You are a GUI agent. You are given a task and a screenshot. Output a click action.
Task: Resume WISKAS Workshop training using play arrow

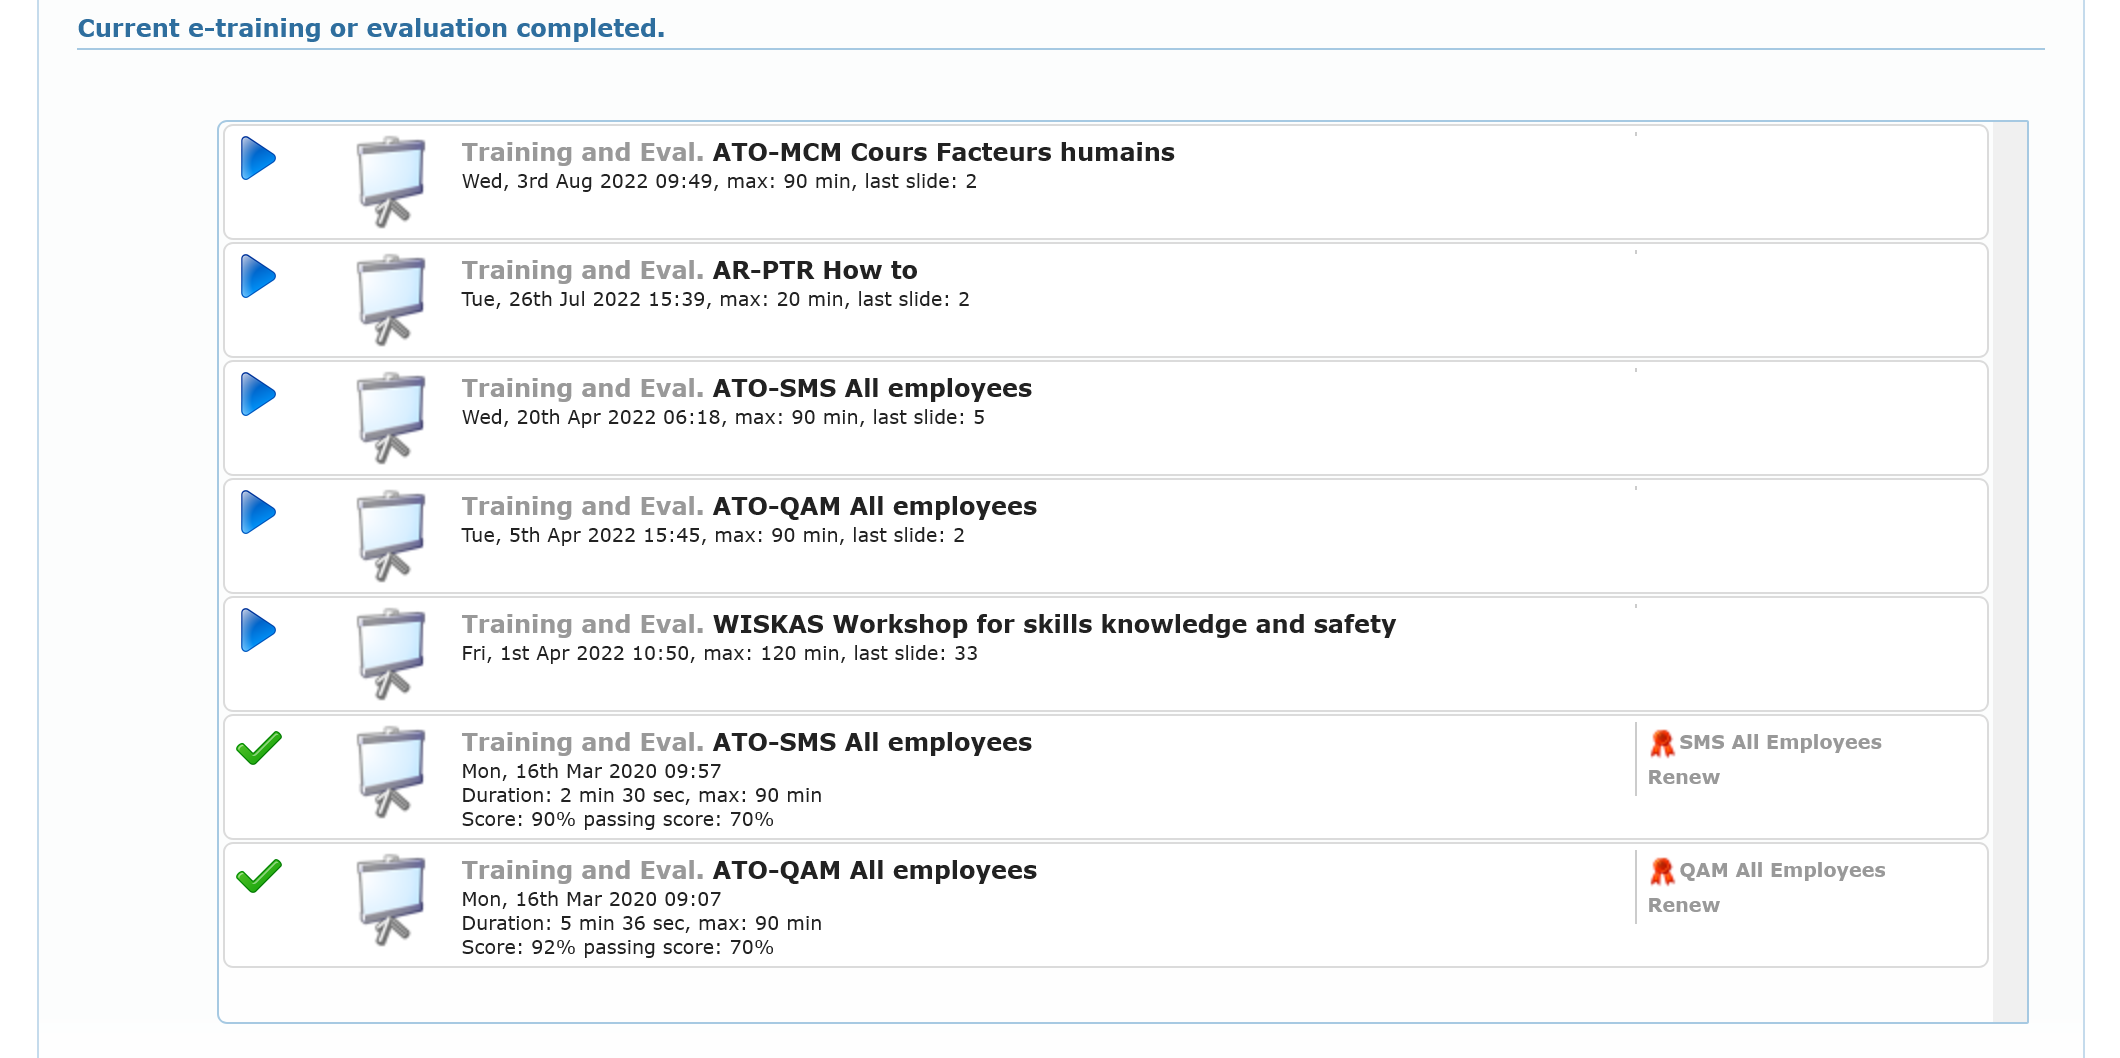point(258,631)
